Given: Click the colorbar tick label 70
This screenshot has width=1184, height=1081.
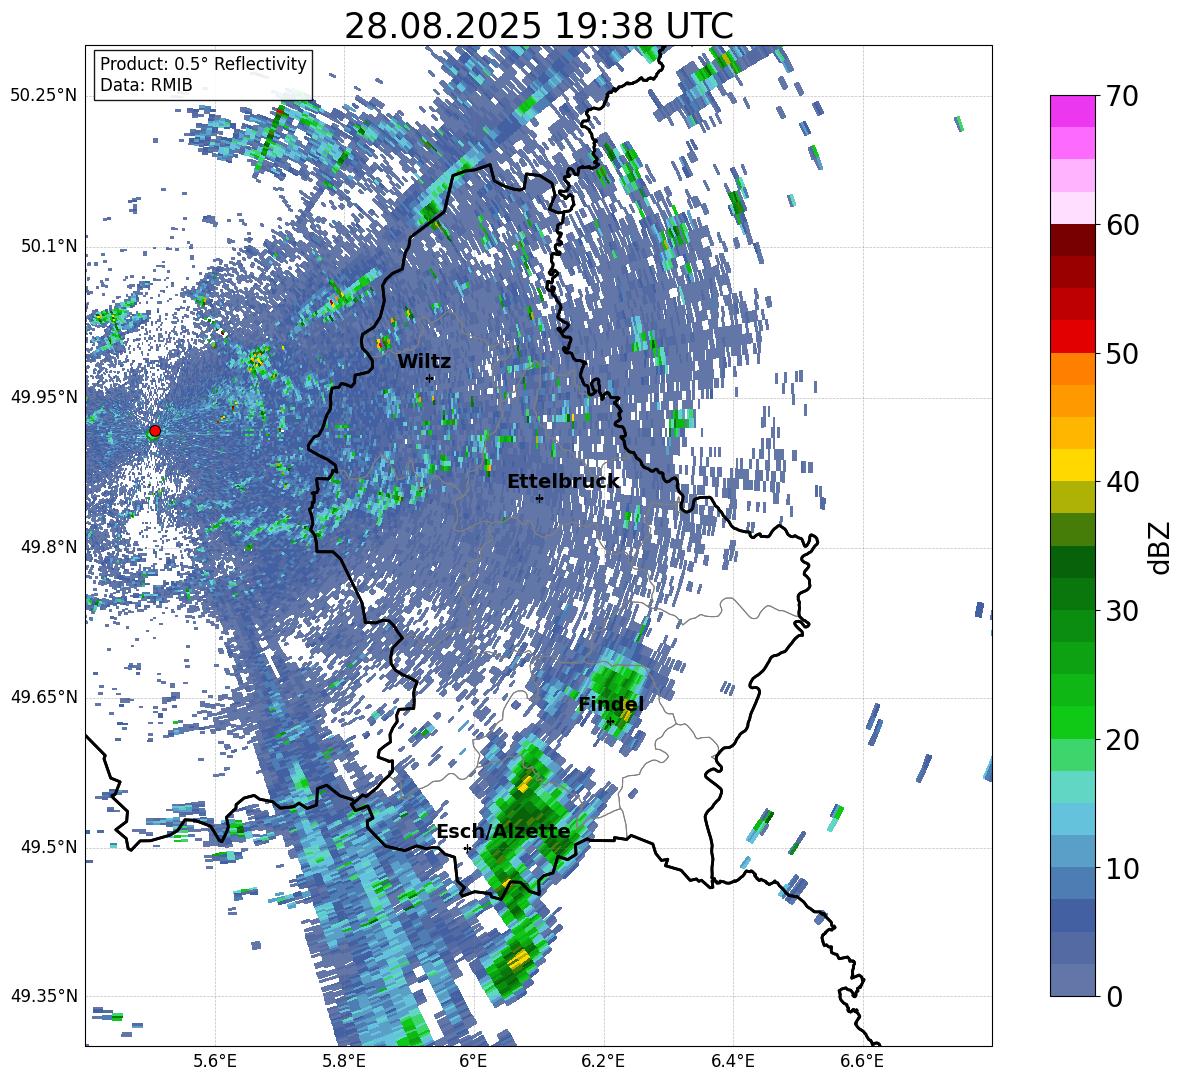Looking at the screenshot, I should (1122, 96).
